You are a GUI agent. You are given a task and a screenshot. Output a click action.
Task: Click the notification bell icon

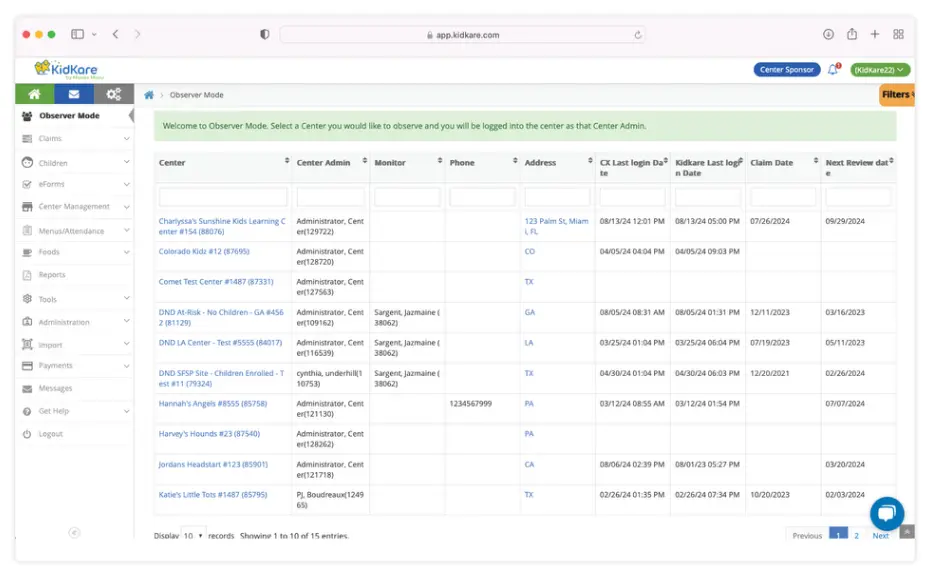pyautogui.click(x=833, y=70)
